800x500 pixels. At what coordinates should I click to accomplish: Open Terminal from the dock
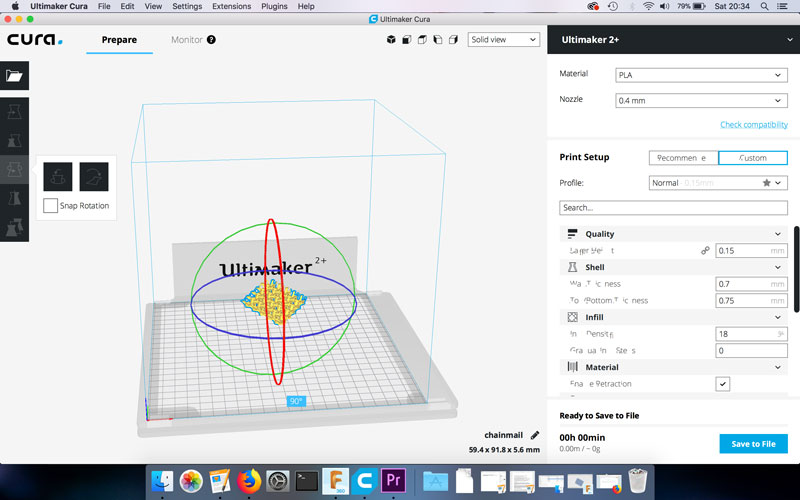pos(307,481)
